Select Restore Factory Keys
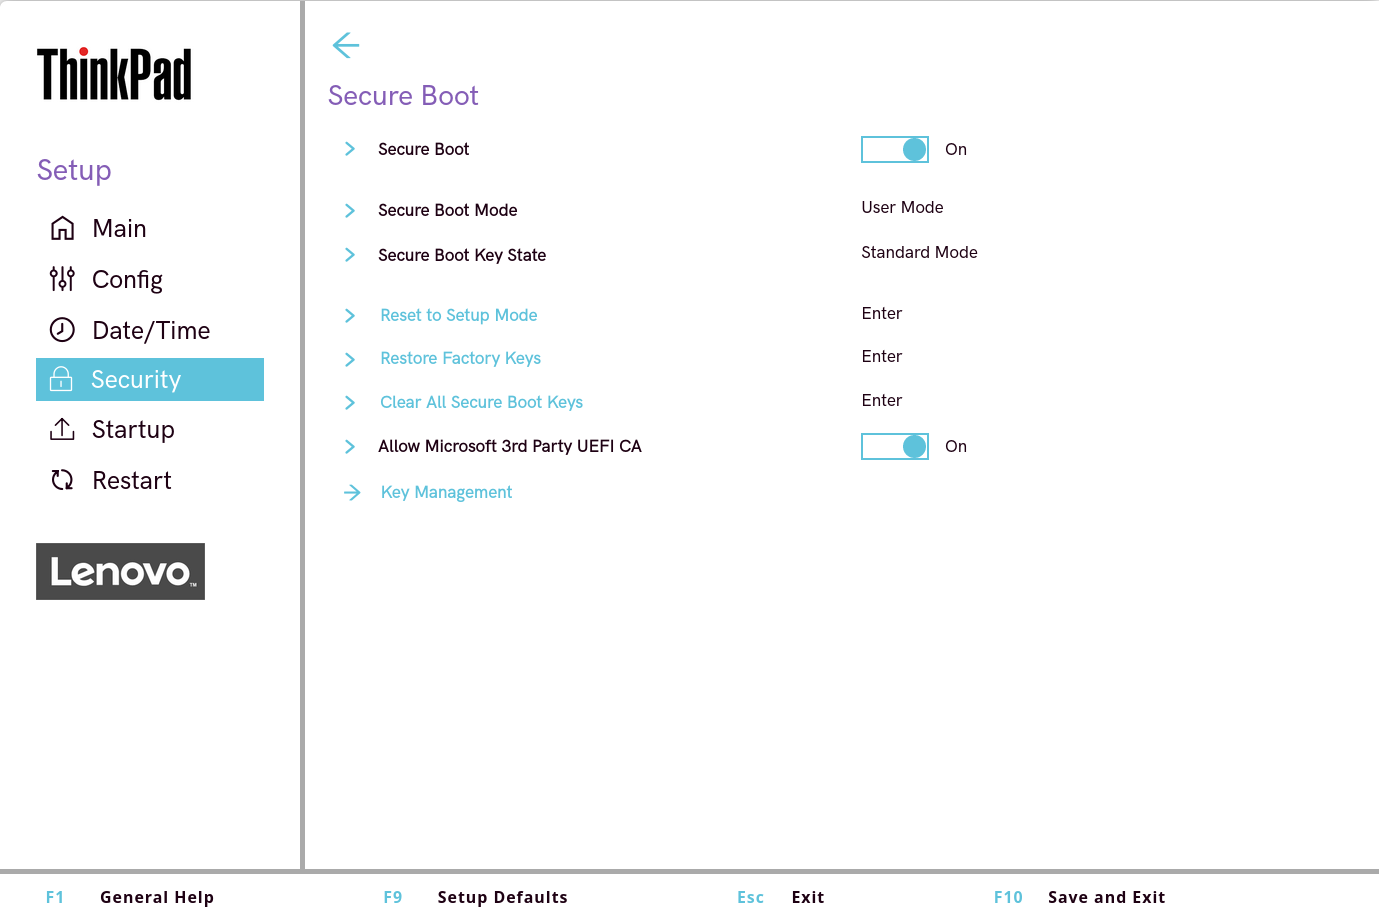The image size is (1379, 918). (x=460, y=358)
